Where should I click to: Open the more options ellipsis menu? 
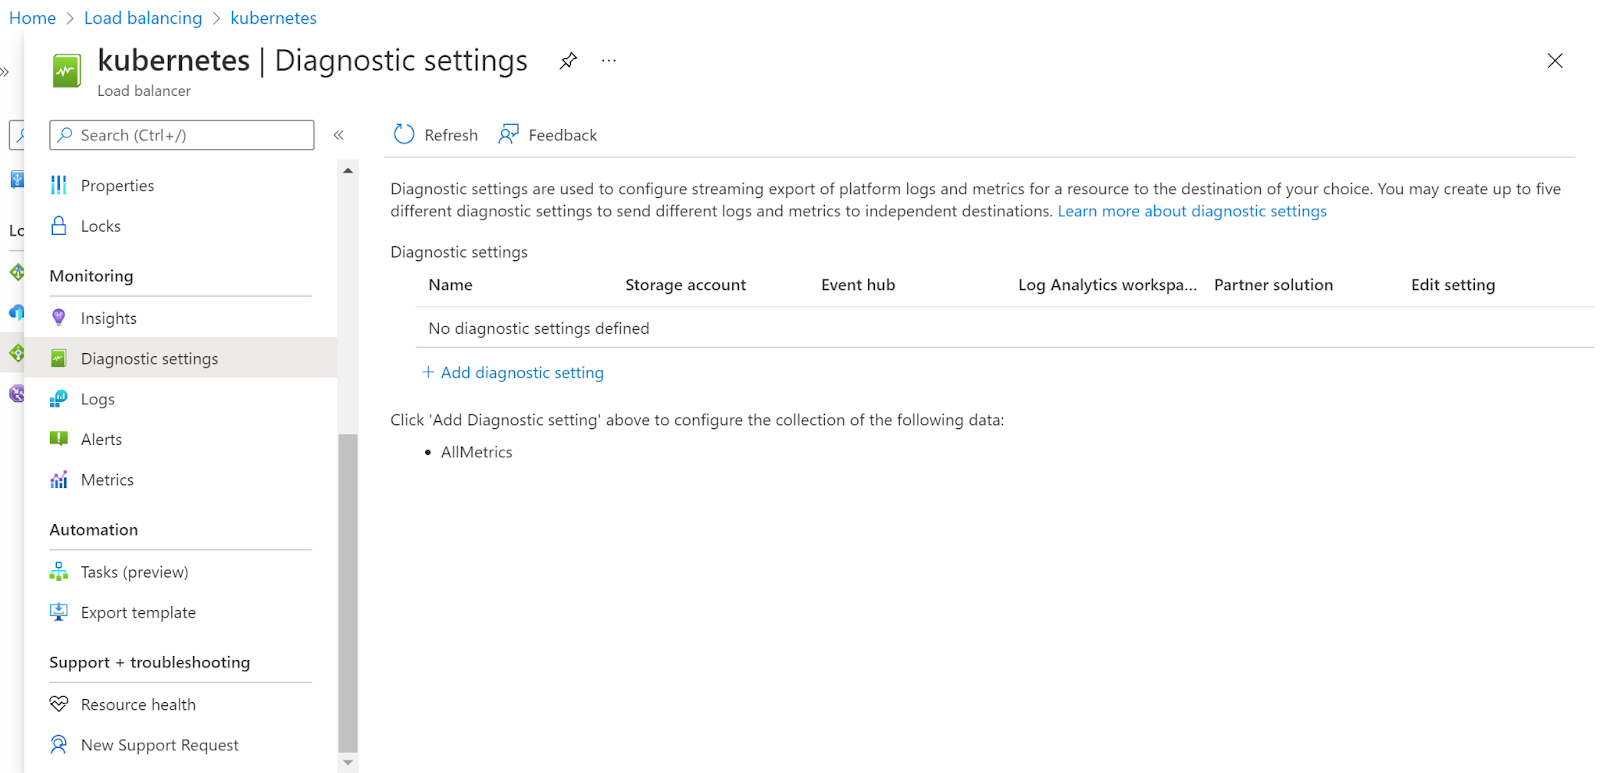pos(609,61)
